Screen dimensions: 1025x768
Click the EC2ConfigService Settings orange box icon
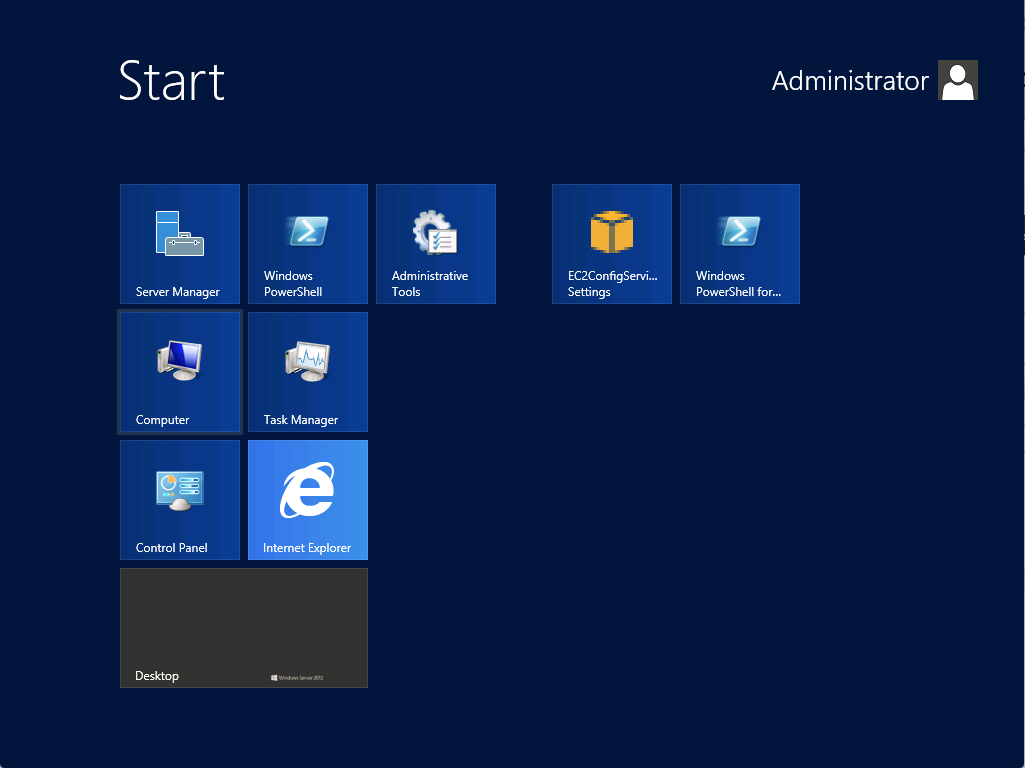point(612,232)
